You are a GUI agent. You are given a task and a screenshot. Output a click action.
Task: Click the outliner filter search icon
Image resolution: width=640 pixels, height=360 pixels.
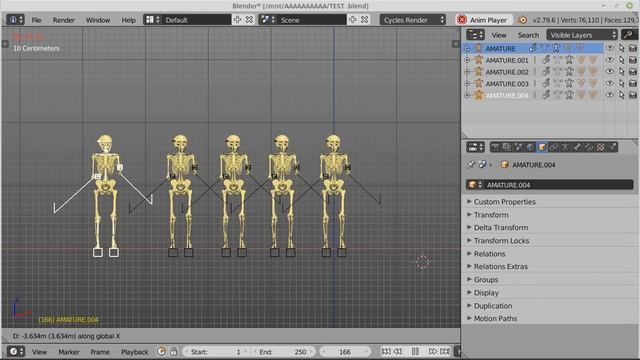coord(629,35)
